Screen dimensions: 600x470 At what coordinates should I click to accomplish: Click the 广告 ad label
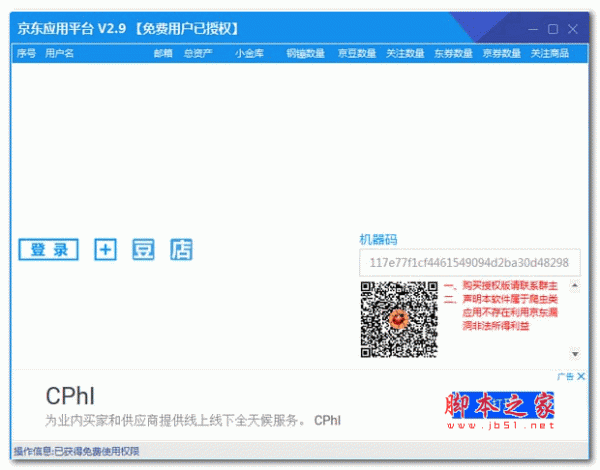coord(566,377)
